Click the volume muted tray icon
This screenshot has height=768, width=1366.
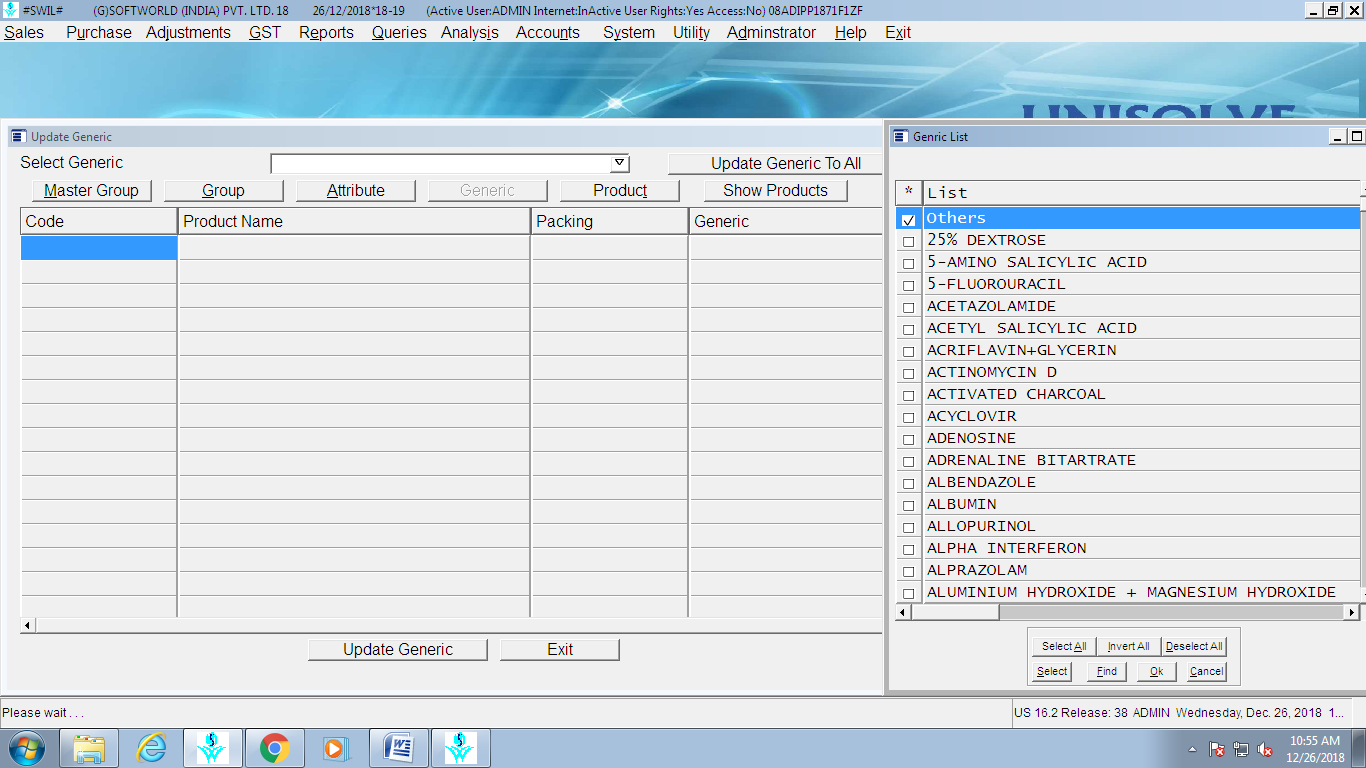pos(1265,749)
